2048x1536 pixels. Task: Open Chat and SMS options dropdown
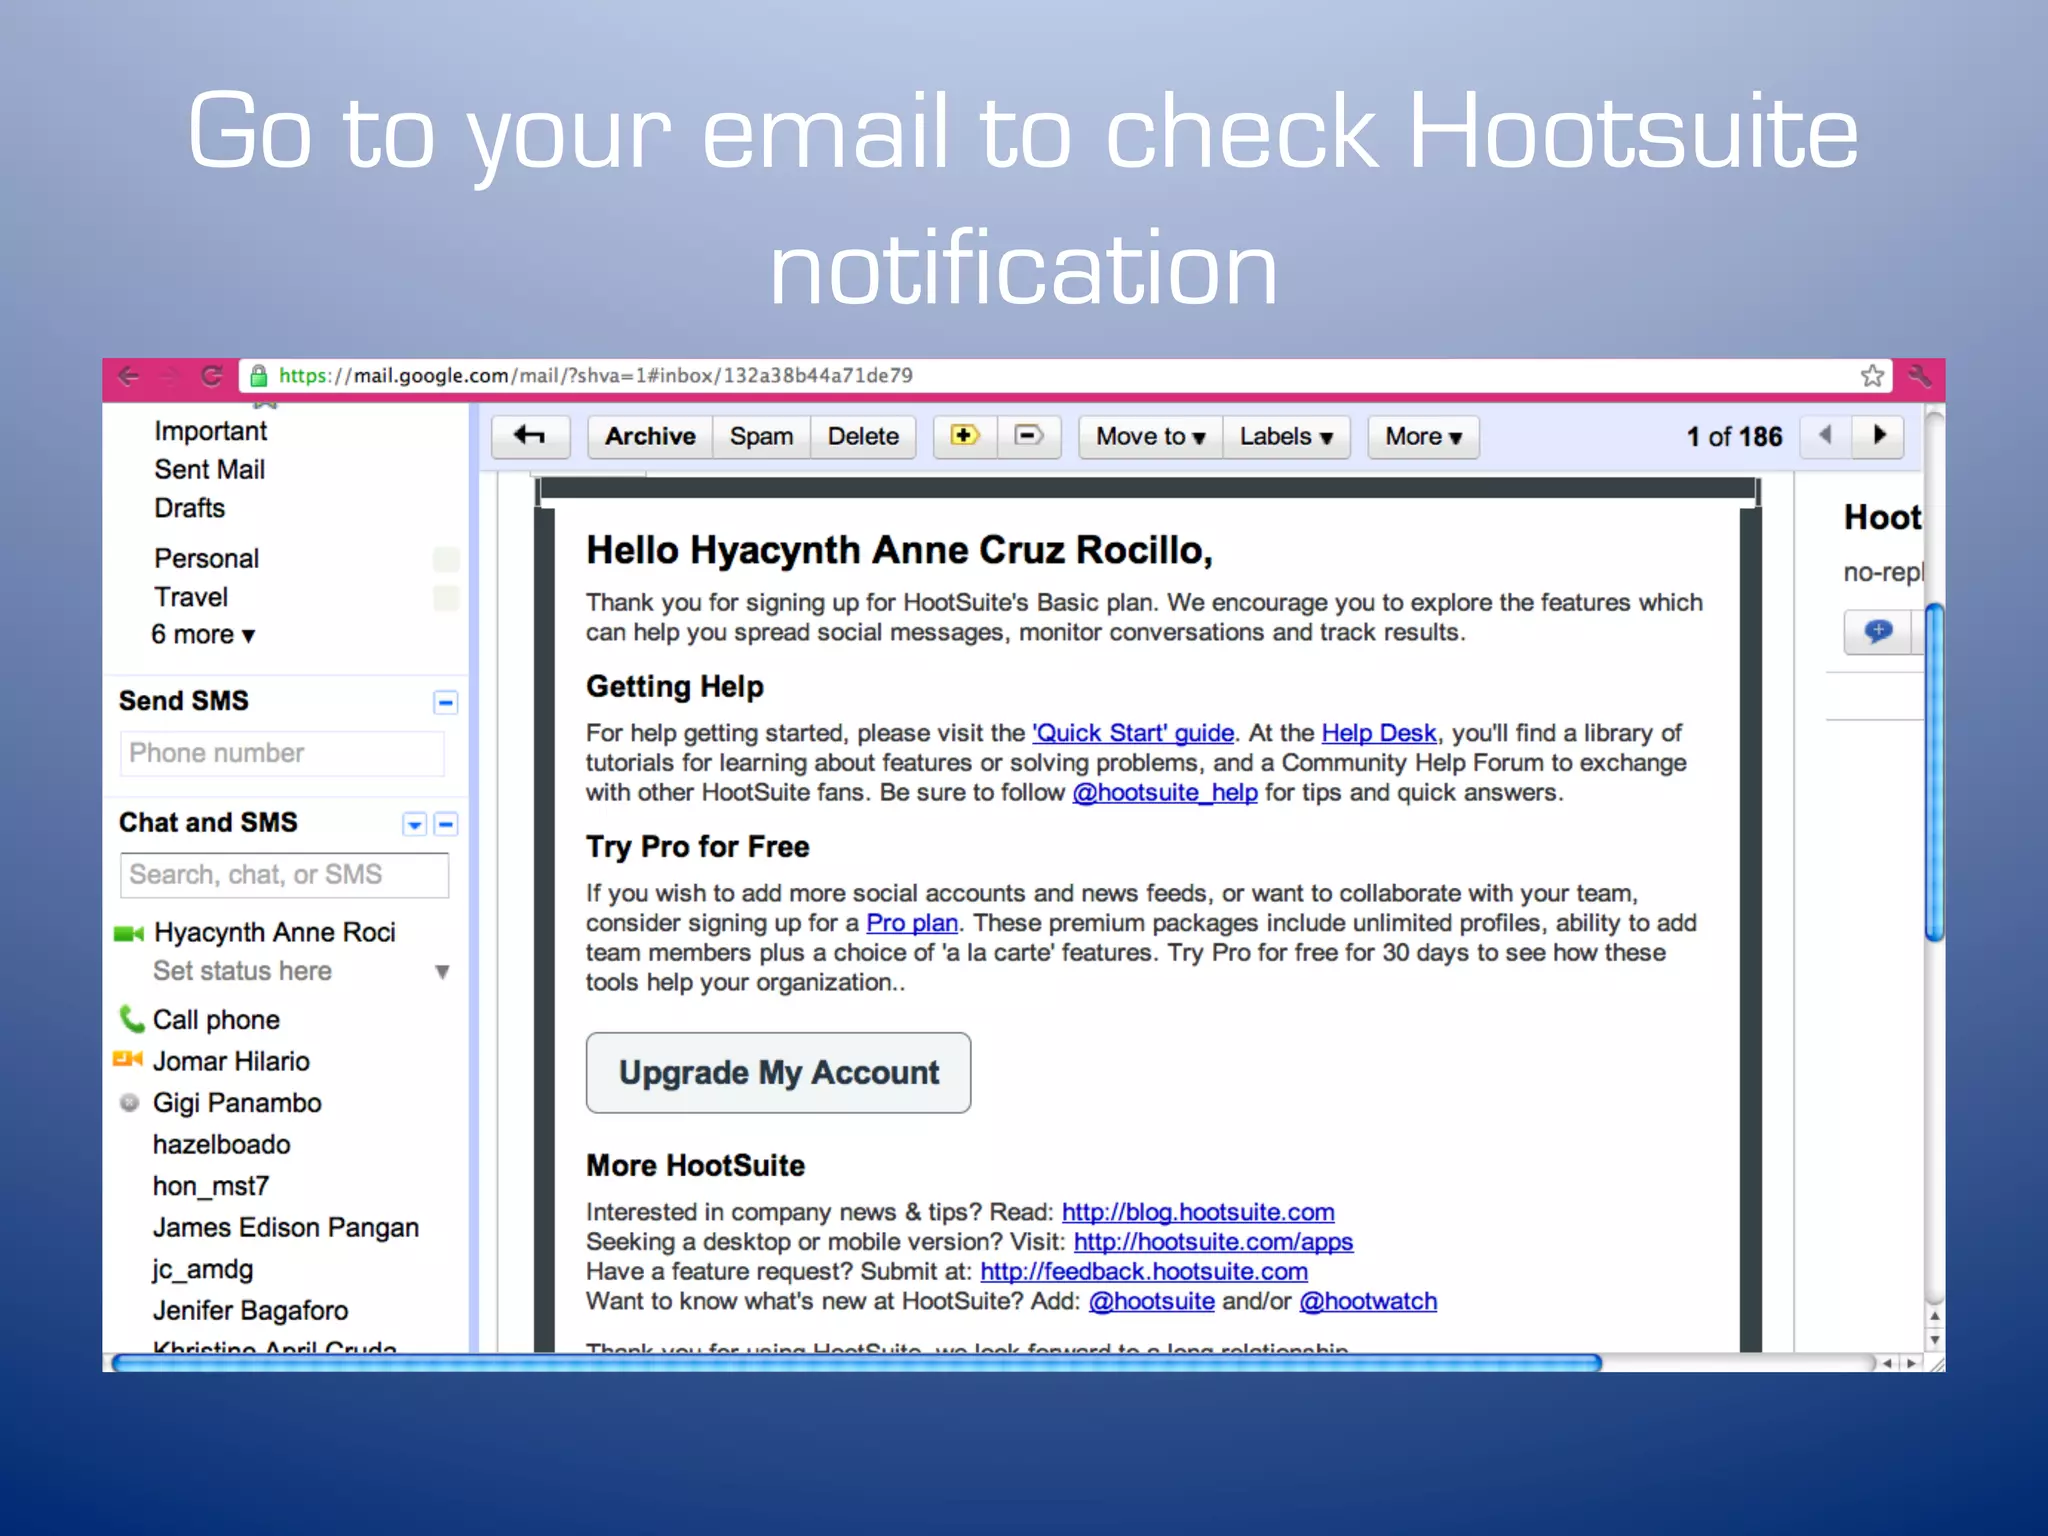click(414, 824)
